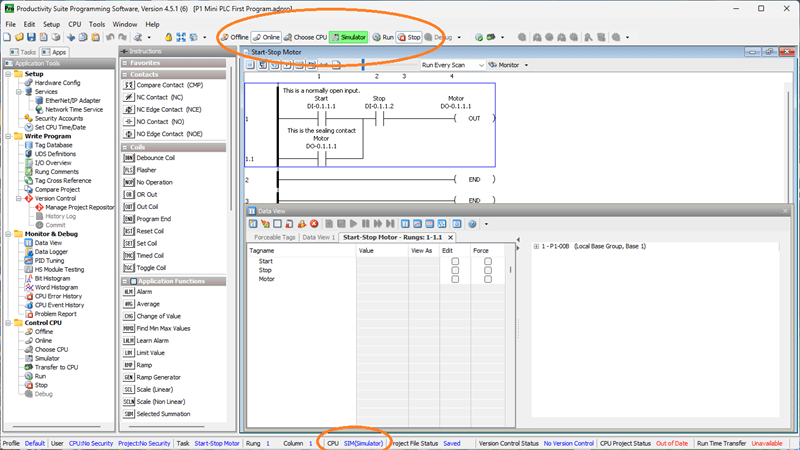Click the play icon in Data View toolbar

click(x=354, y=224)
